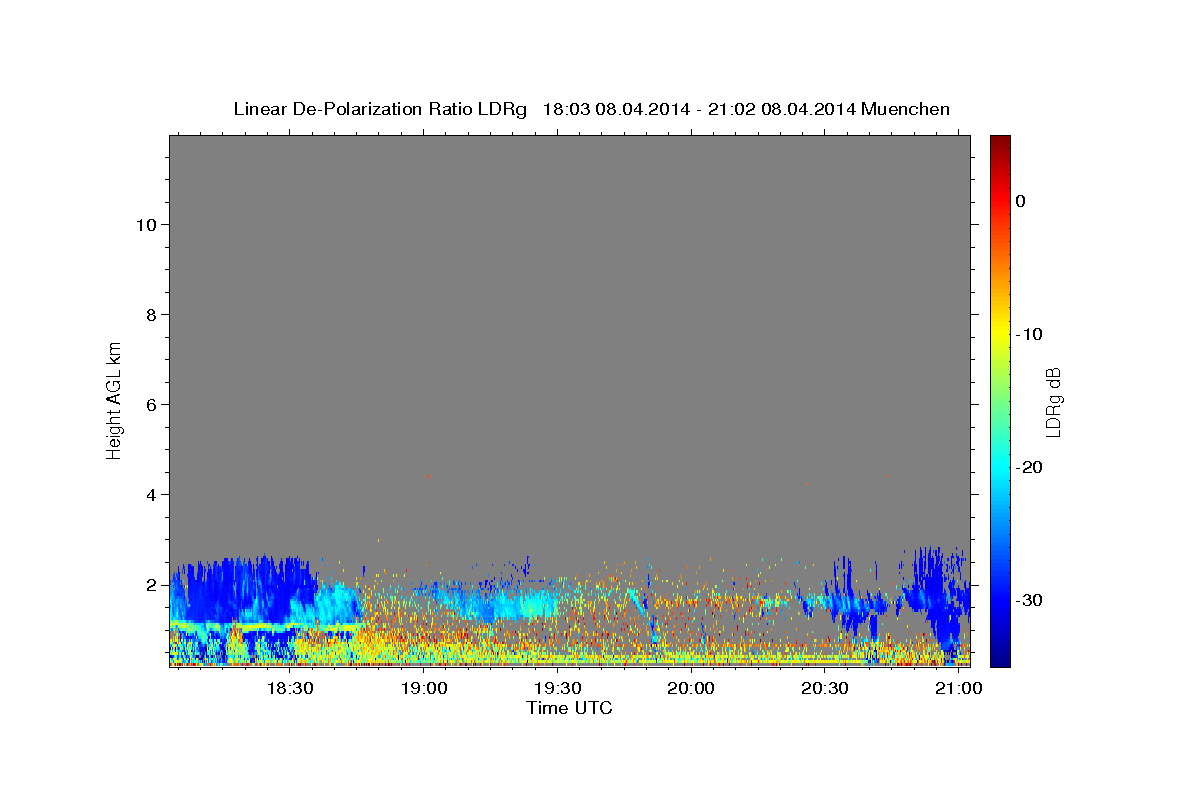This screenshot has width=1200, height=800.
Task: Click the dark red top of the colorbar
Action: pyautogui.click(x=1000, y=145)
